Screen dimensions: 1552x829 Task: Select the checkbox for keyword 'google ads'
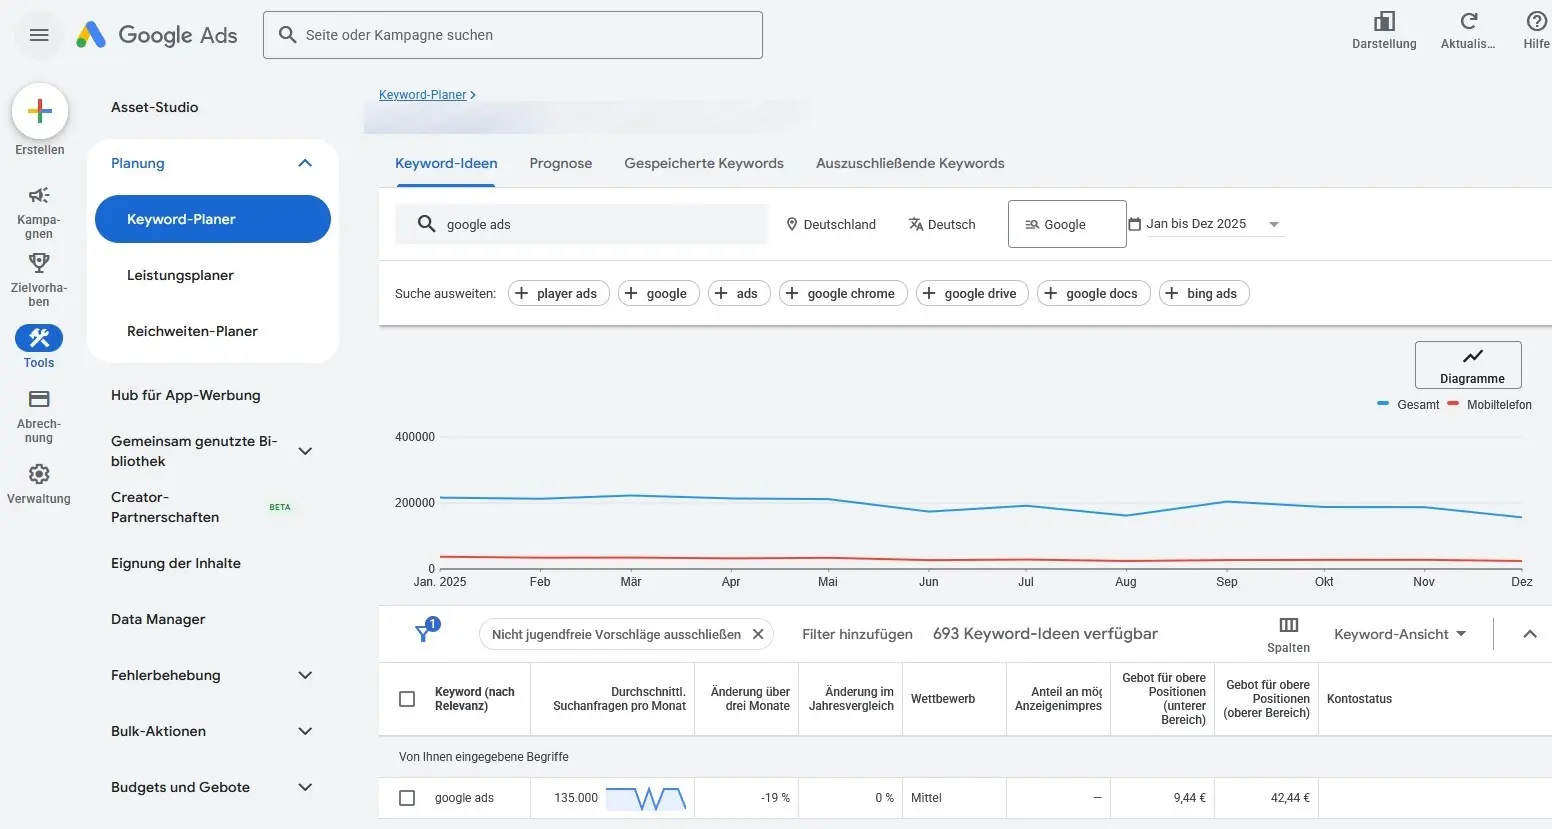tap(407, 798)
